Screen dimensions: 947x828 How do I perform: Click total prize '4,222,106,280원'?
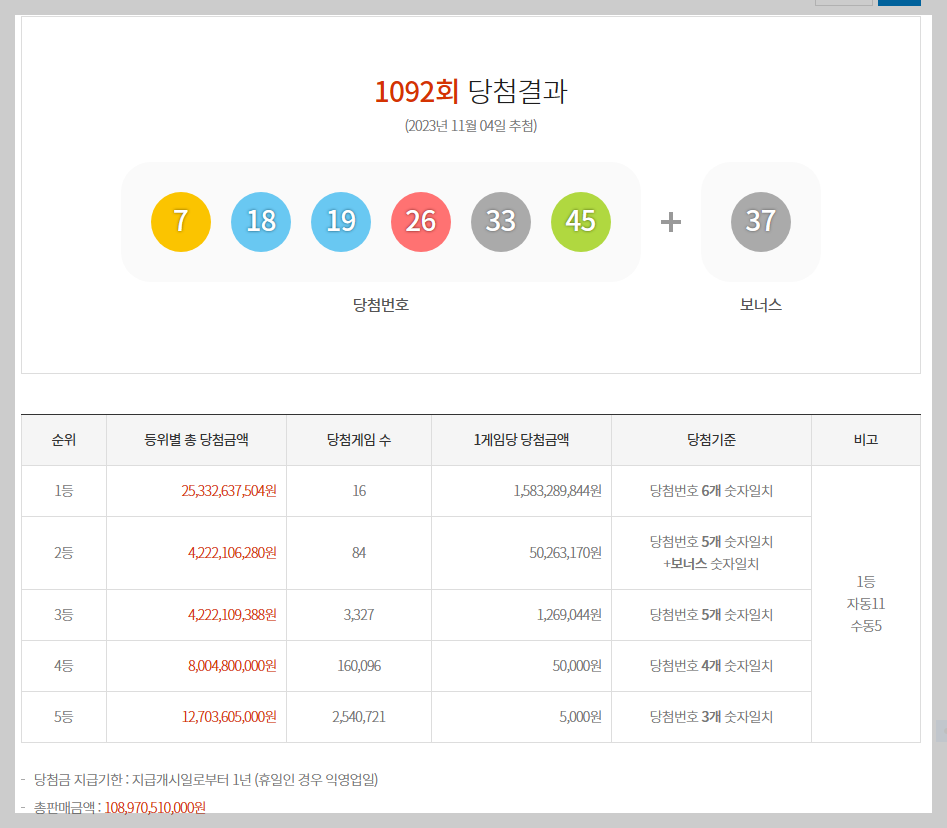click(233, 553)
